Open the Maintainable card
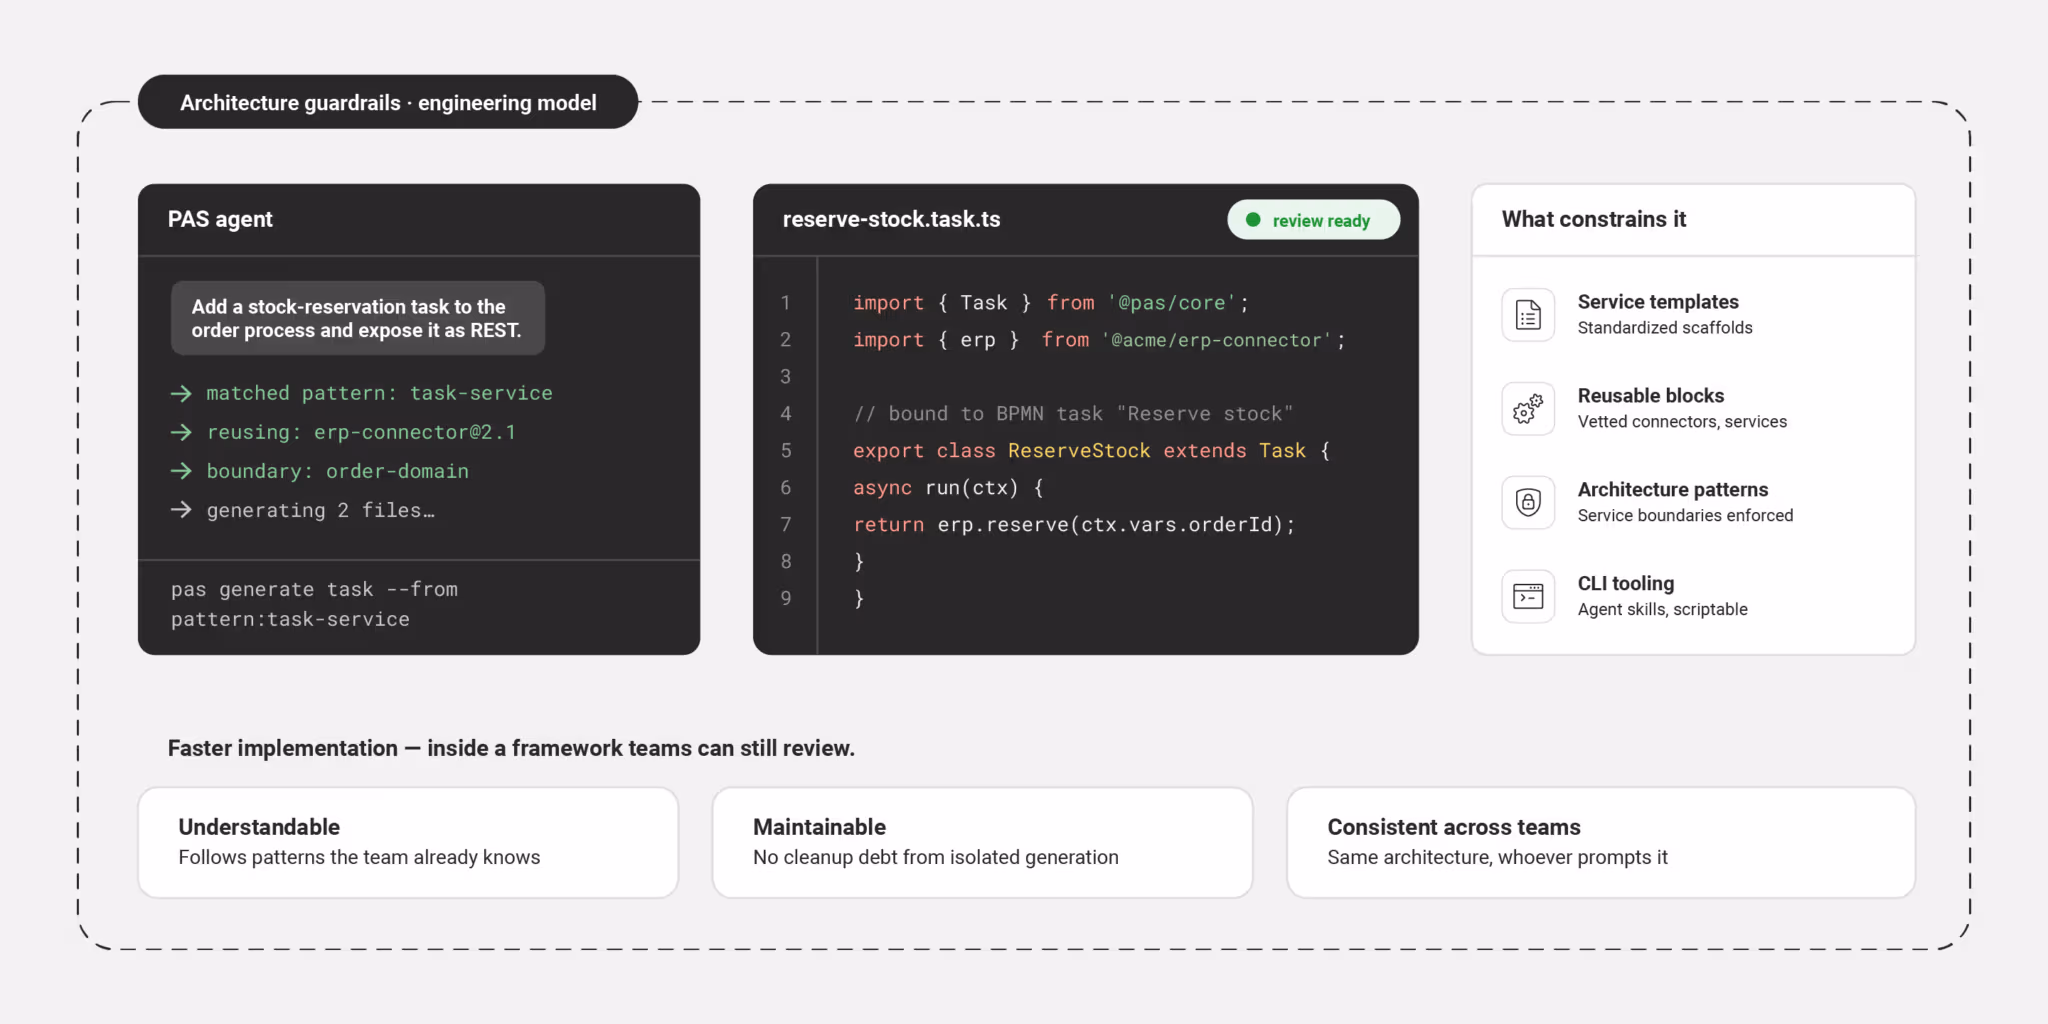Image resolution: width=2048 pixels, height=1024 pixels. coord(982,842)
